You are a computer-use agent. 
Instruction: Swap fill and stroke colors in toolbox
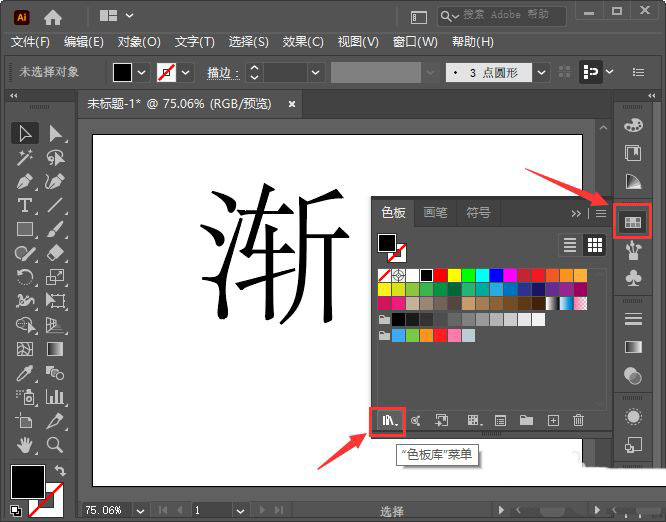tap(60, 470)
